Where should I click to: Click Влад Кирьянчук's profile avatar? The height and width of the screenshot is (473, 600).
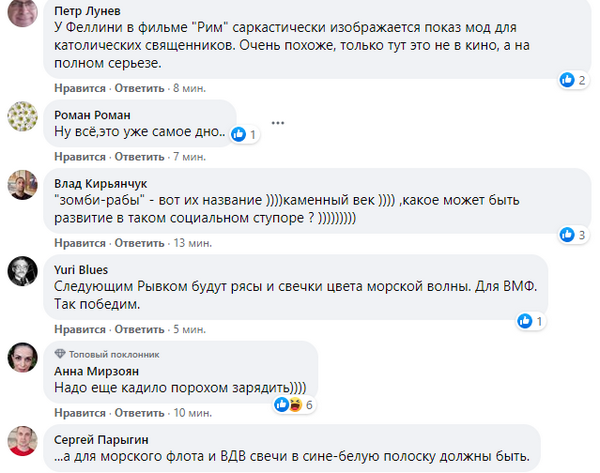23,187
